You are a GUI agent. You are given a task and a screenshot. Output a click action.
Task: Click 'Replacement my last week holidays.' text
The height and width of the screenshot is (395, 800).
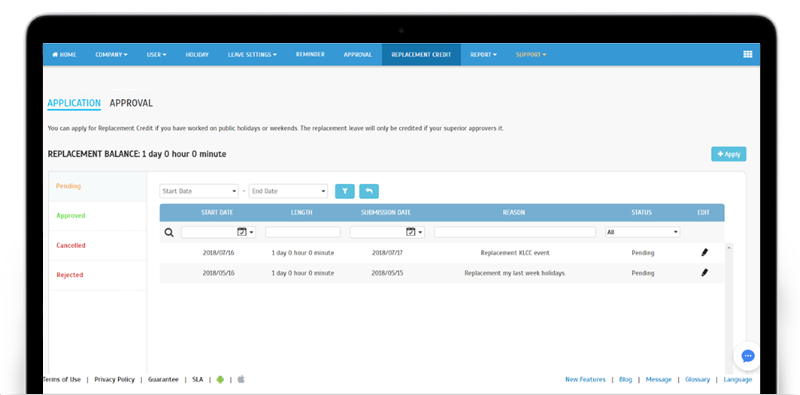(x=515, y=273)
